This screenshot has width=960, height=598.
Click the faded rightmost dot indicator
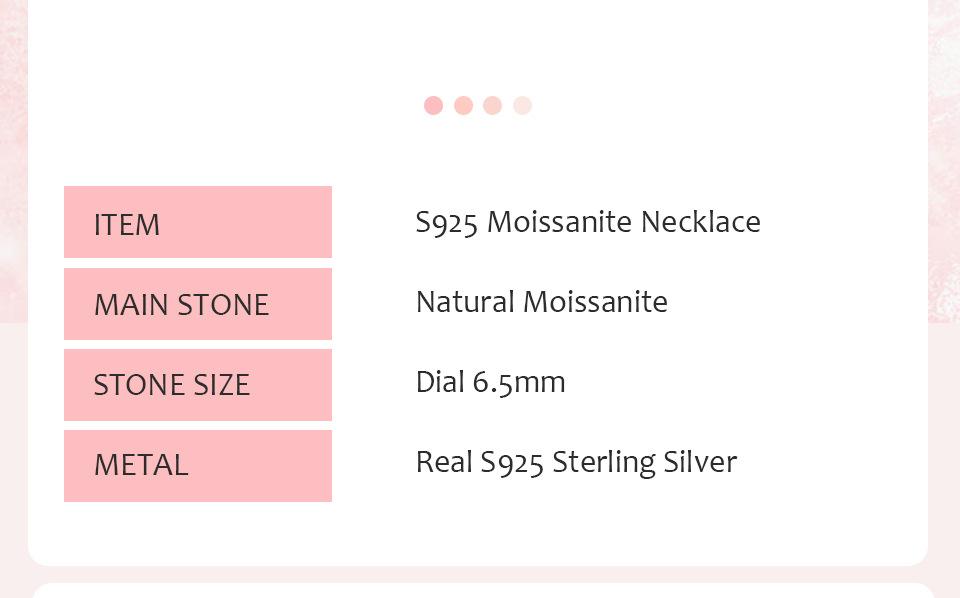522,106
